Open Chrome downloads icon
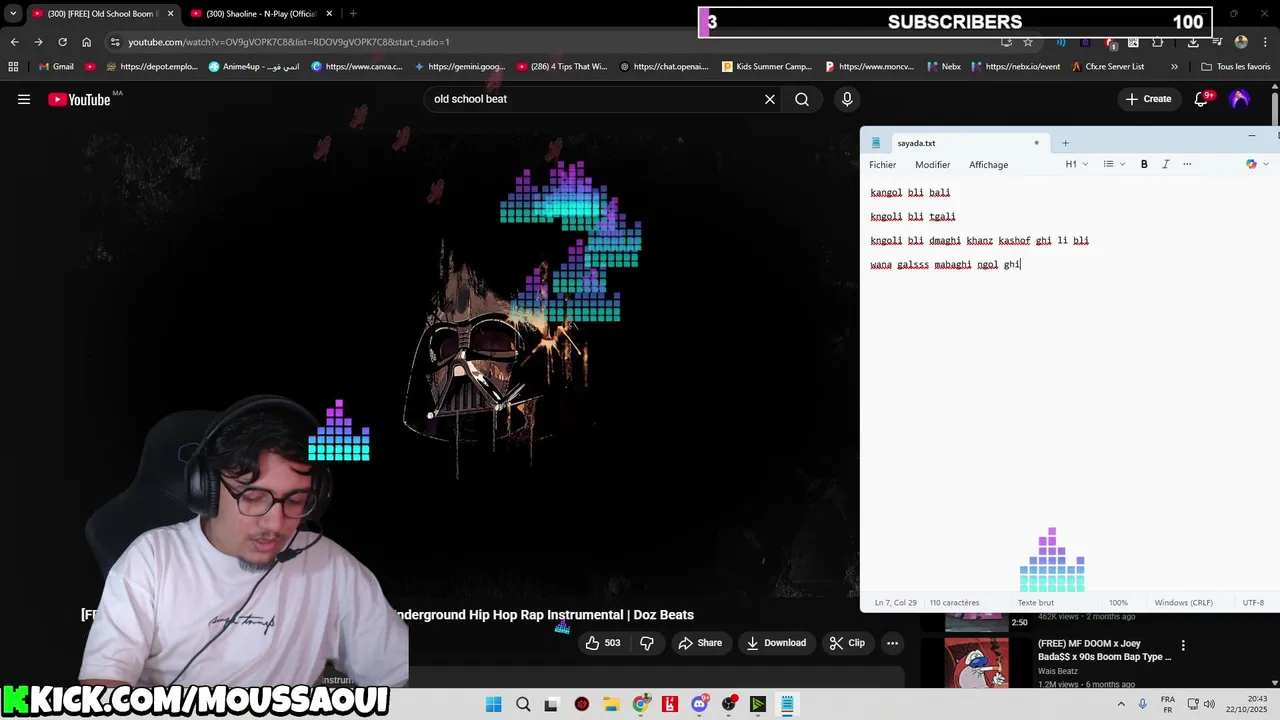The image size is (1280, 720). coord(1193,42)
